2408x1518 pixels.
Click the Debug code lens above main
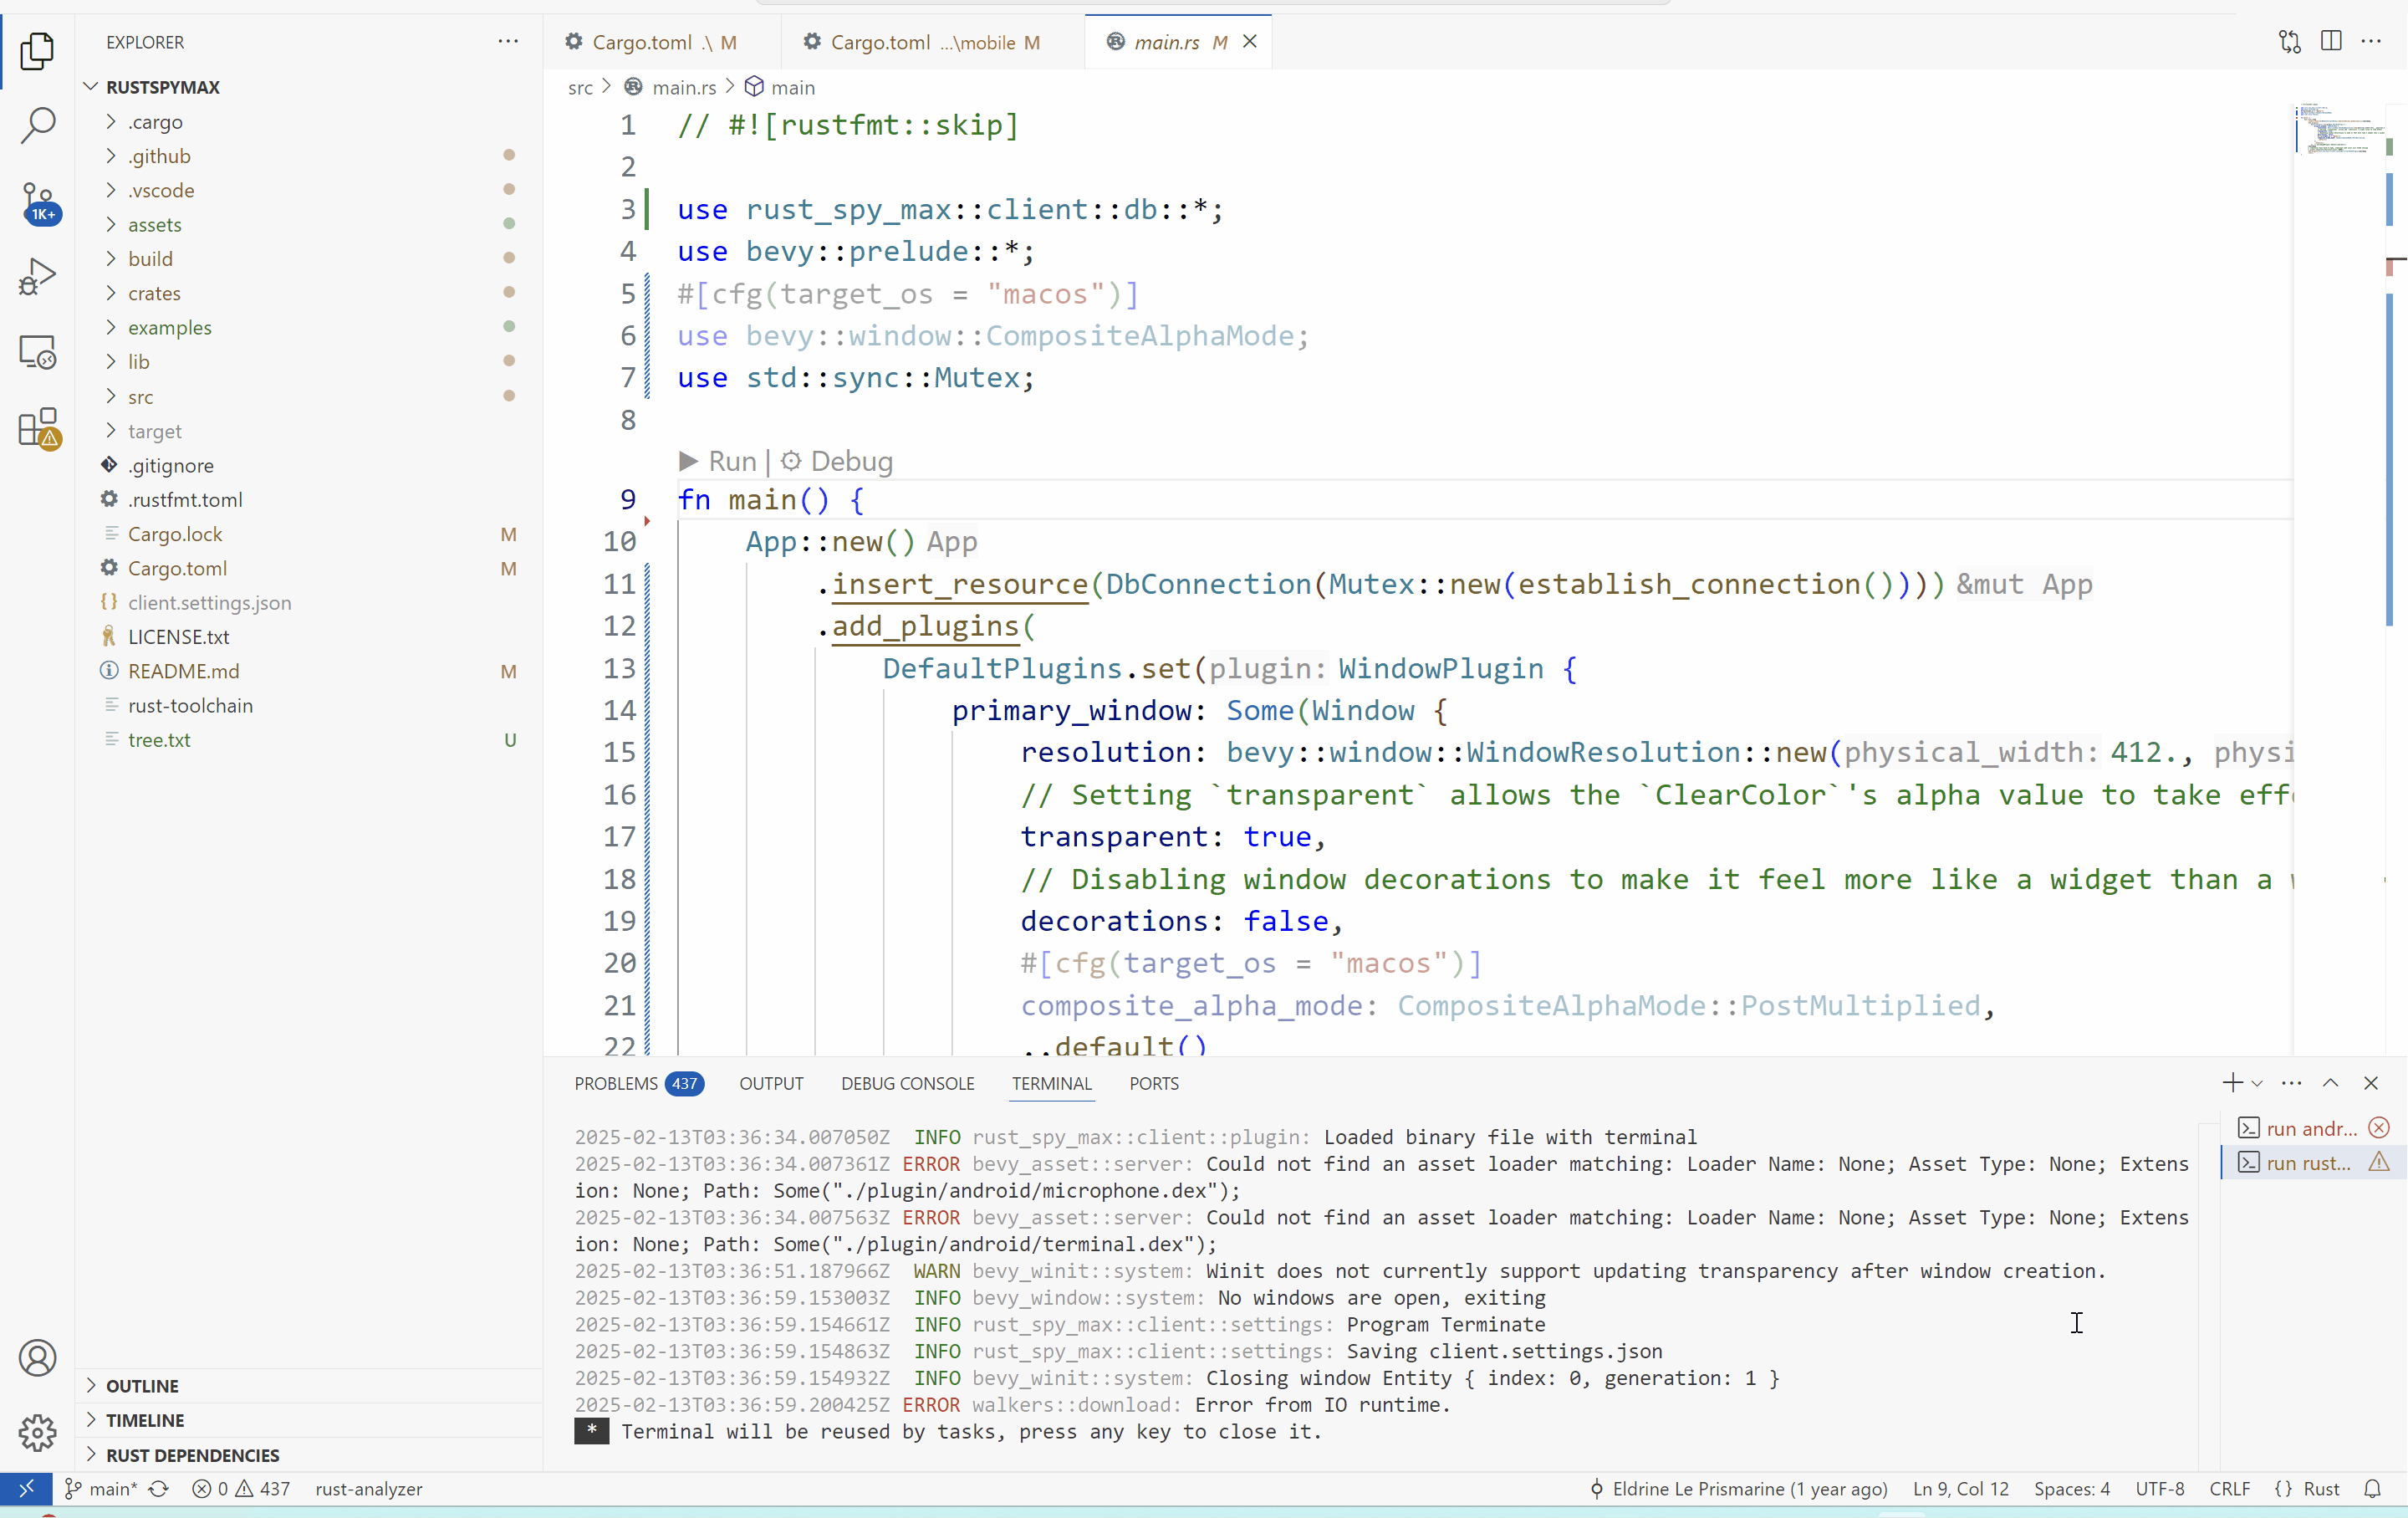coord(837,461)
